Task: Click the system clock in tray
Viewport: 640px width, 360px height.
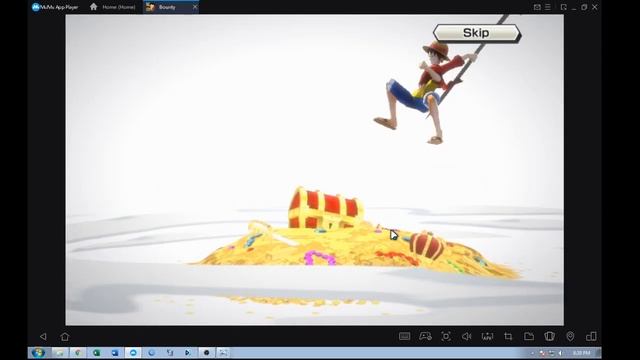Action: coord(581,353)
